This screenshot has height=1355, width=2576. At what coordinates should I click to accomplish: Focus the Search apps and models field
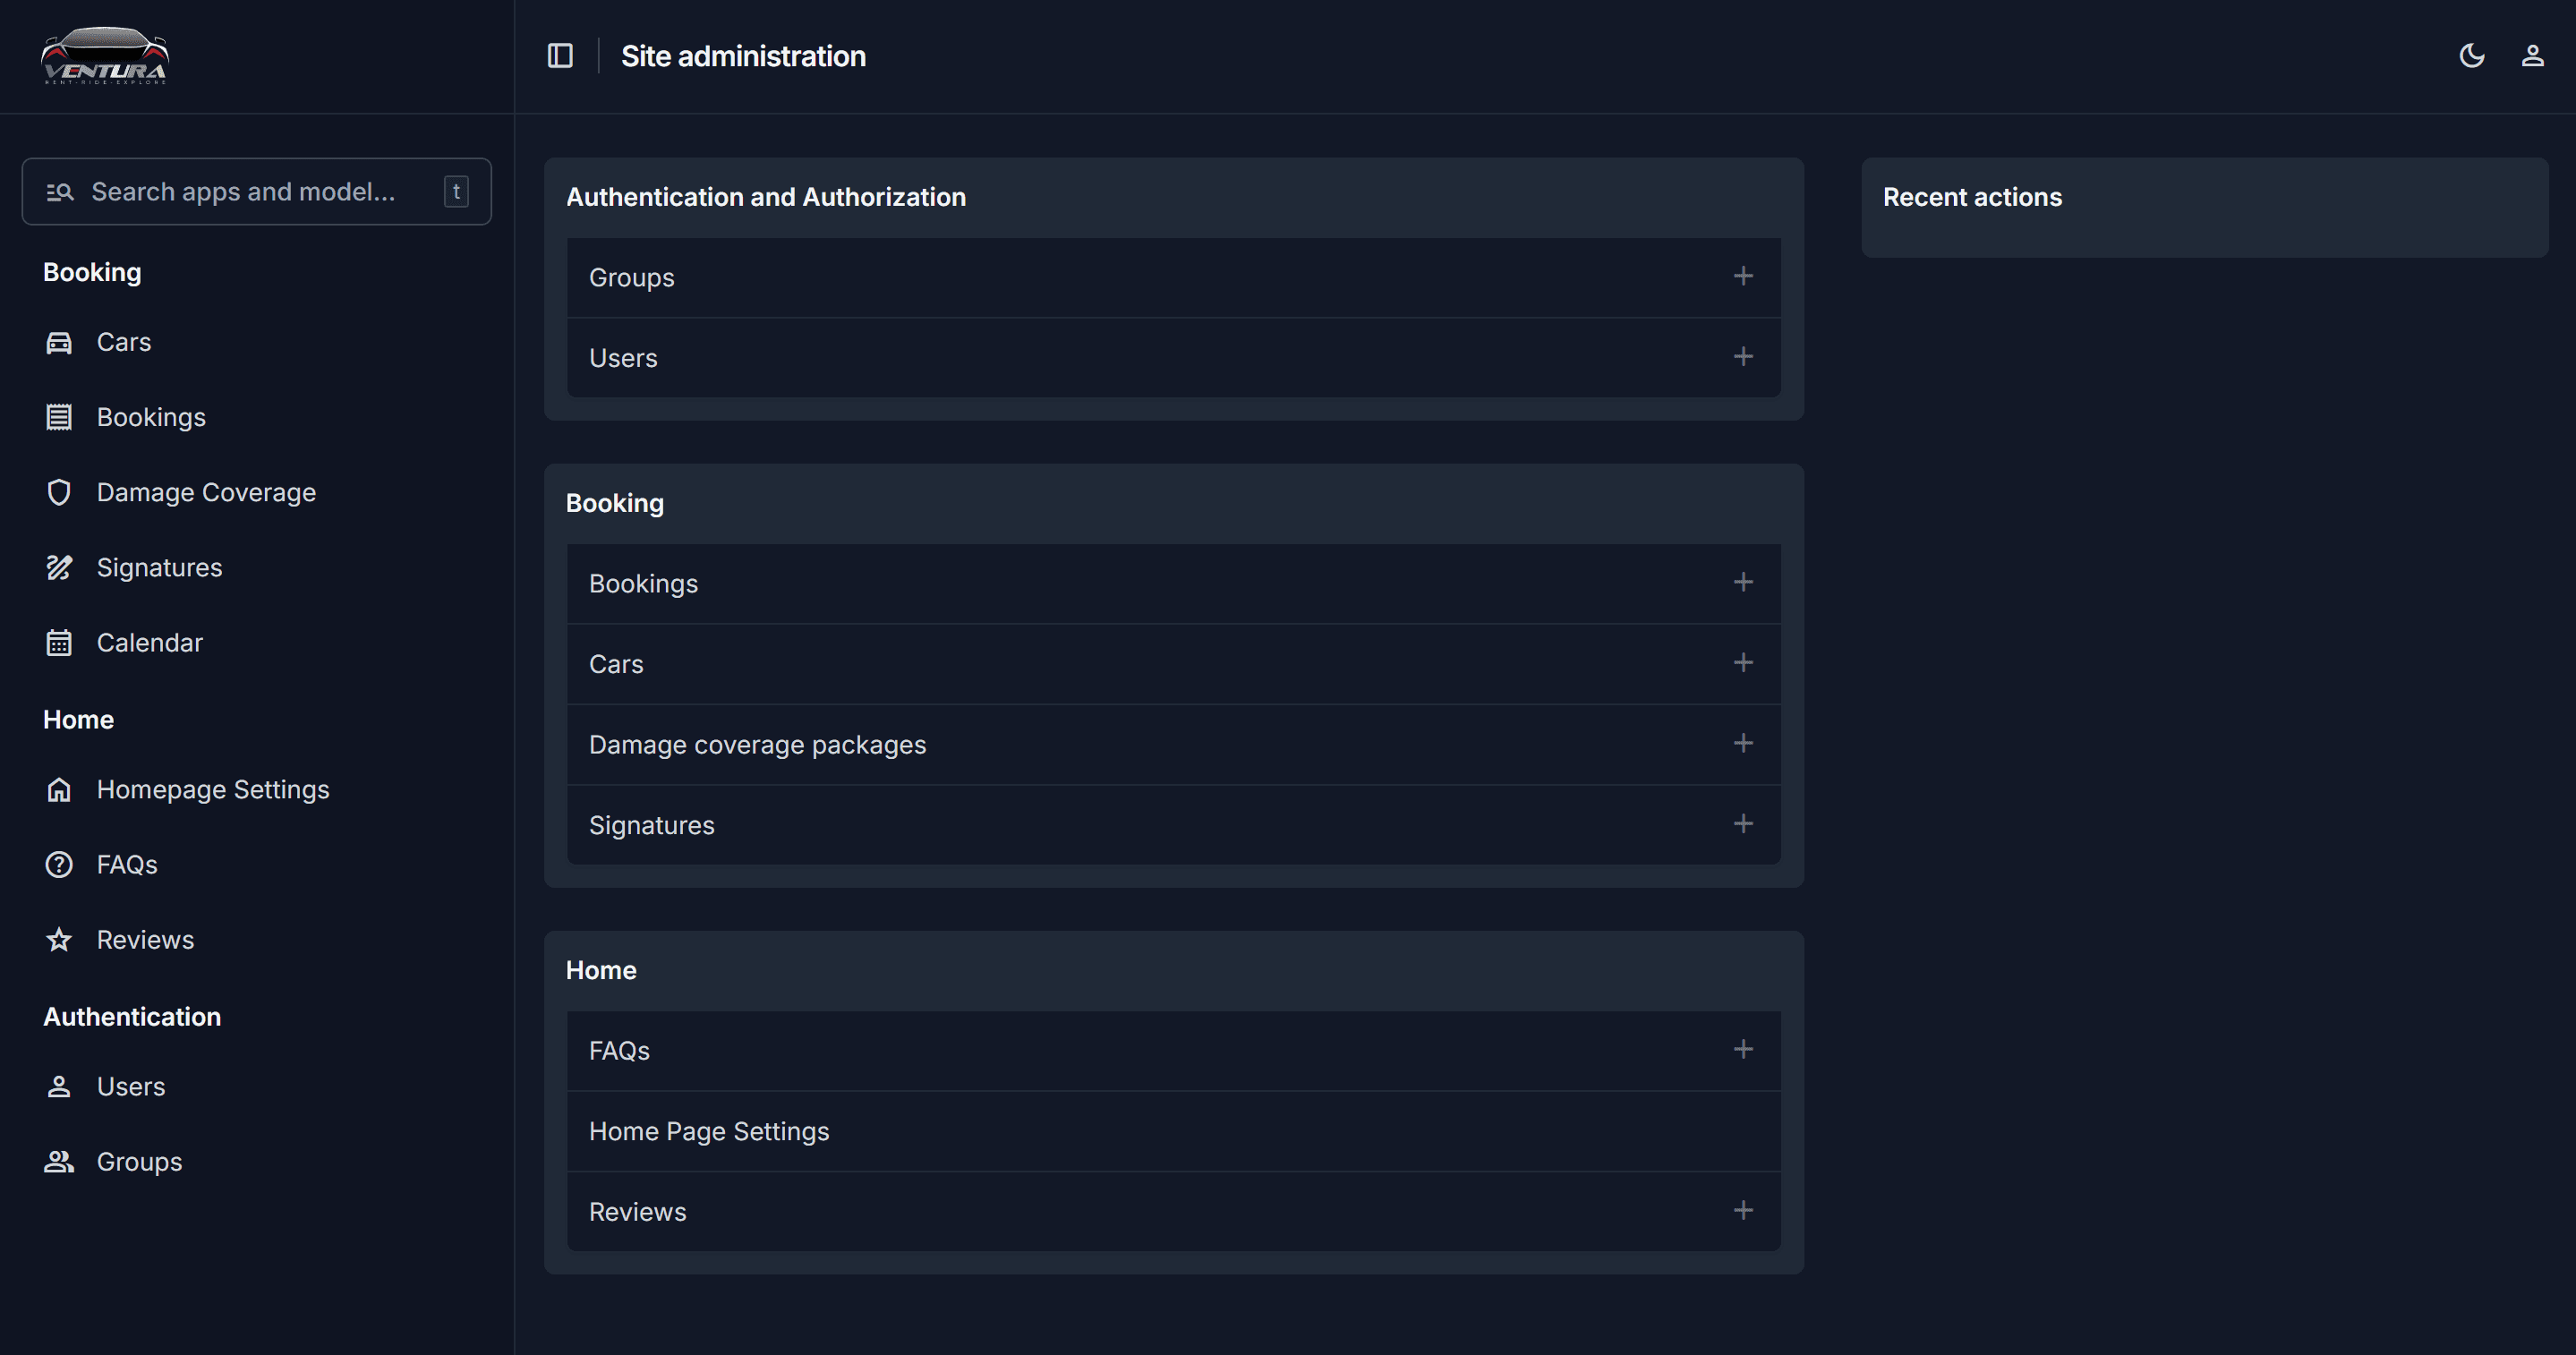[257, 192]
